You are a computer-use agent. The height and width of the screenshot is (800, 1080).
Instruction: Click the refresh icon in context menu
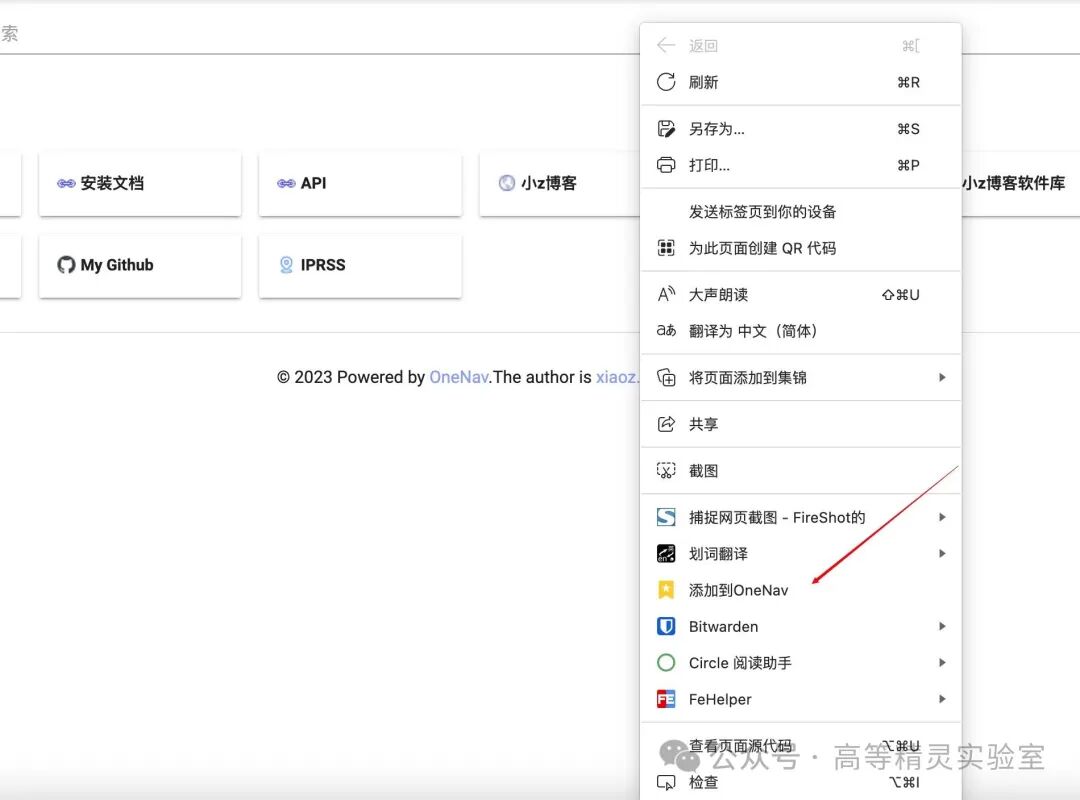point(665,82)
